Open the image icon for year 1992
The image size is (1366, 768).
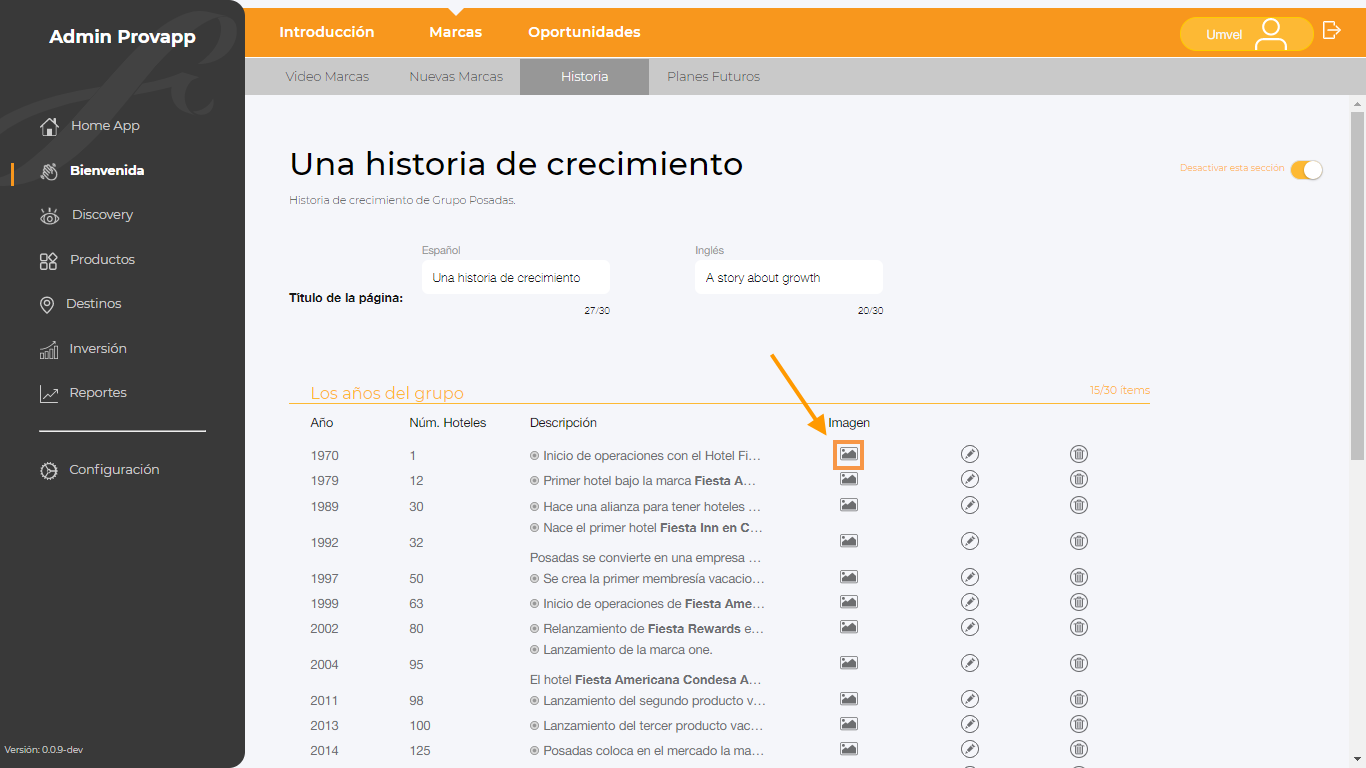click(849, 541)
